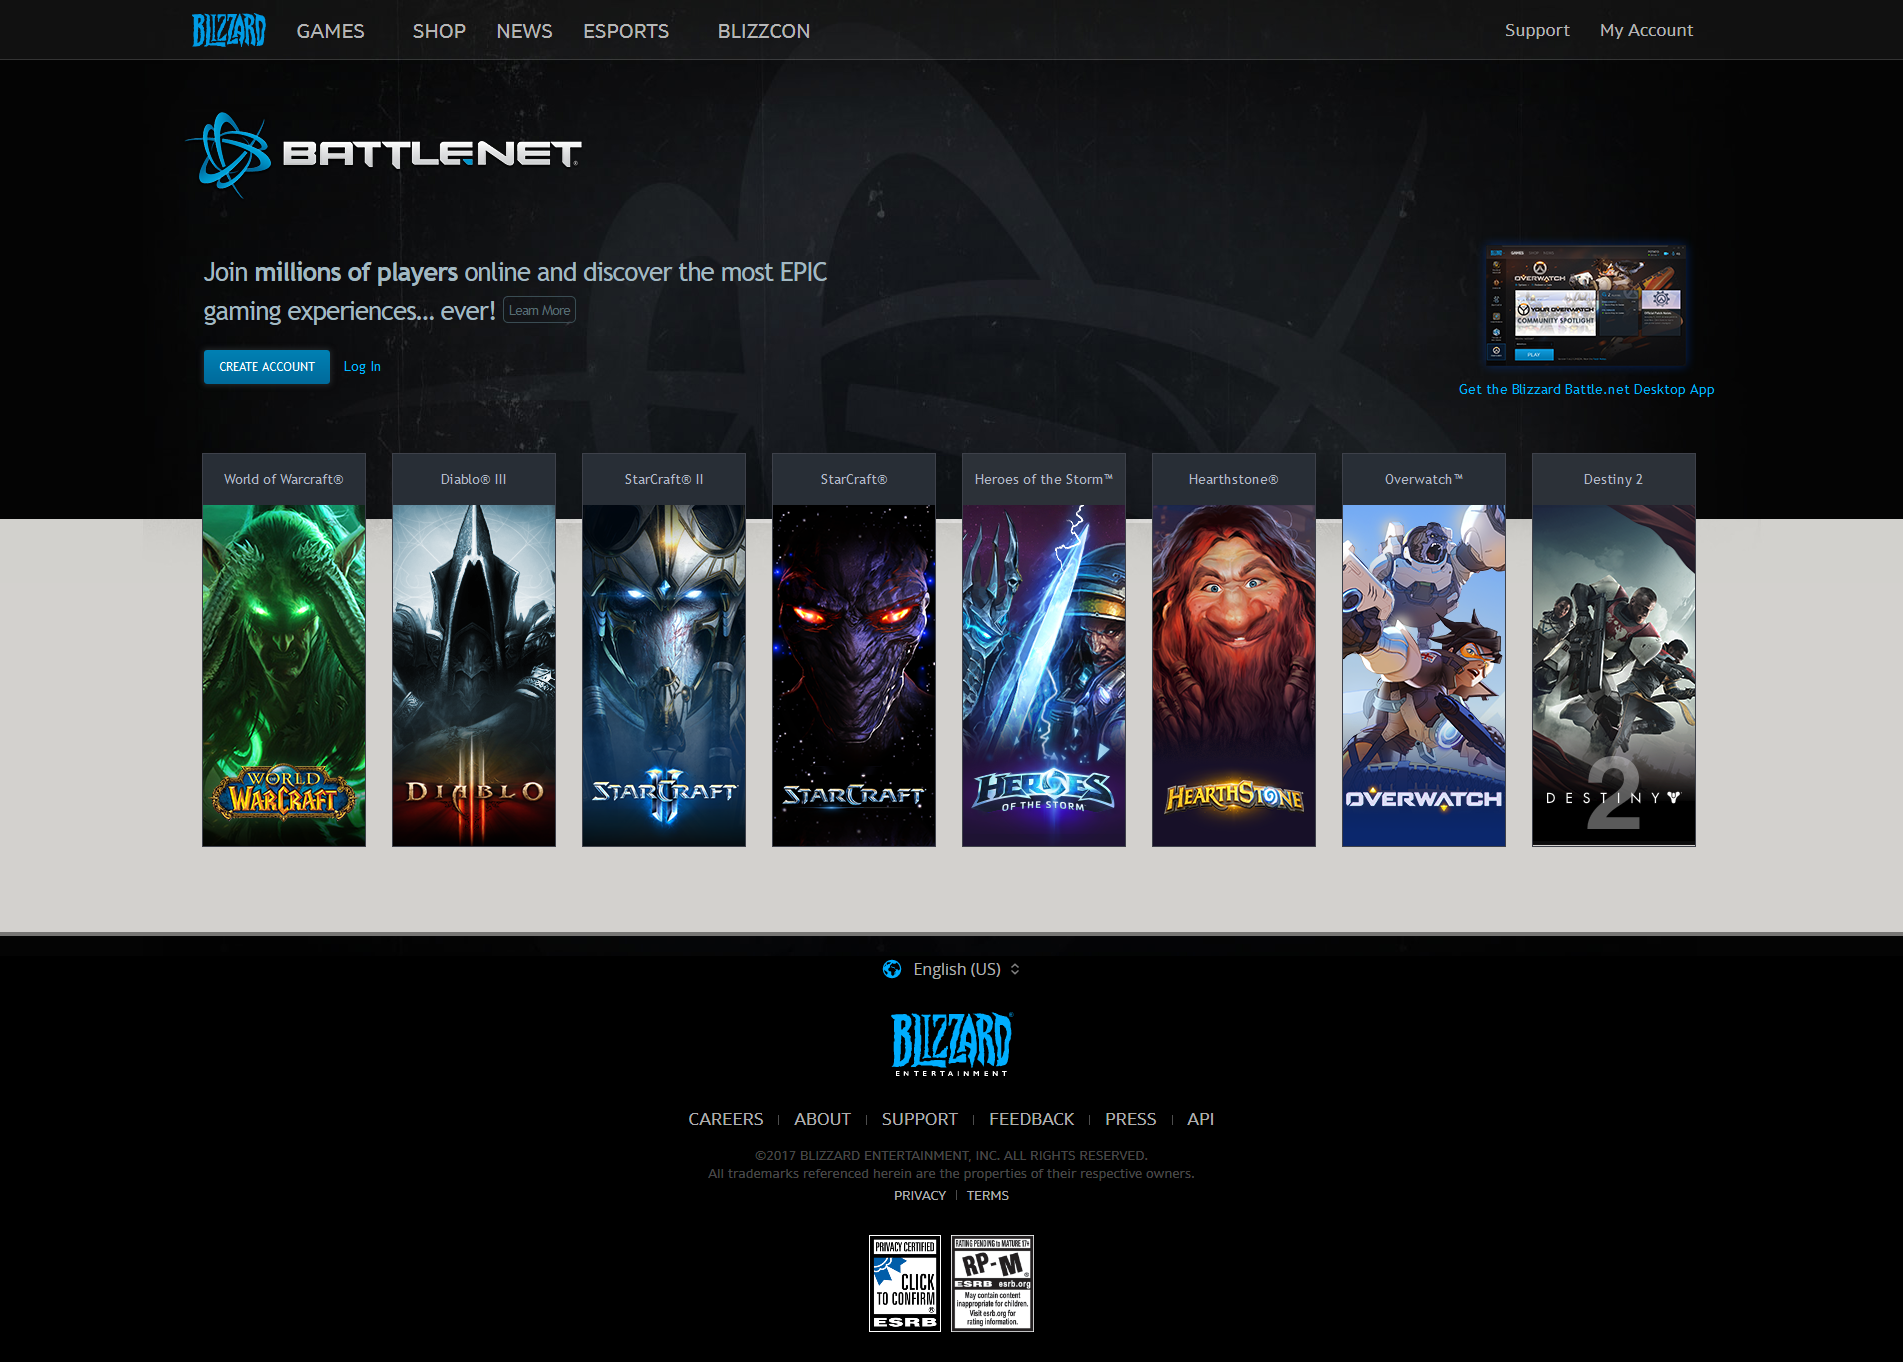Click the CREATE ACCOUNT button
Viewport: 1903px width, 1362px height.
pyautogui.click(x=267, y=367)
